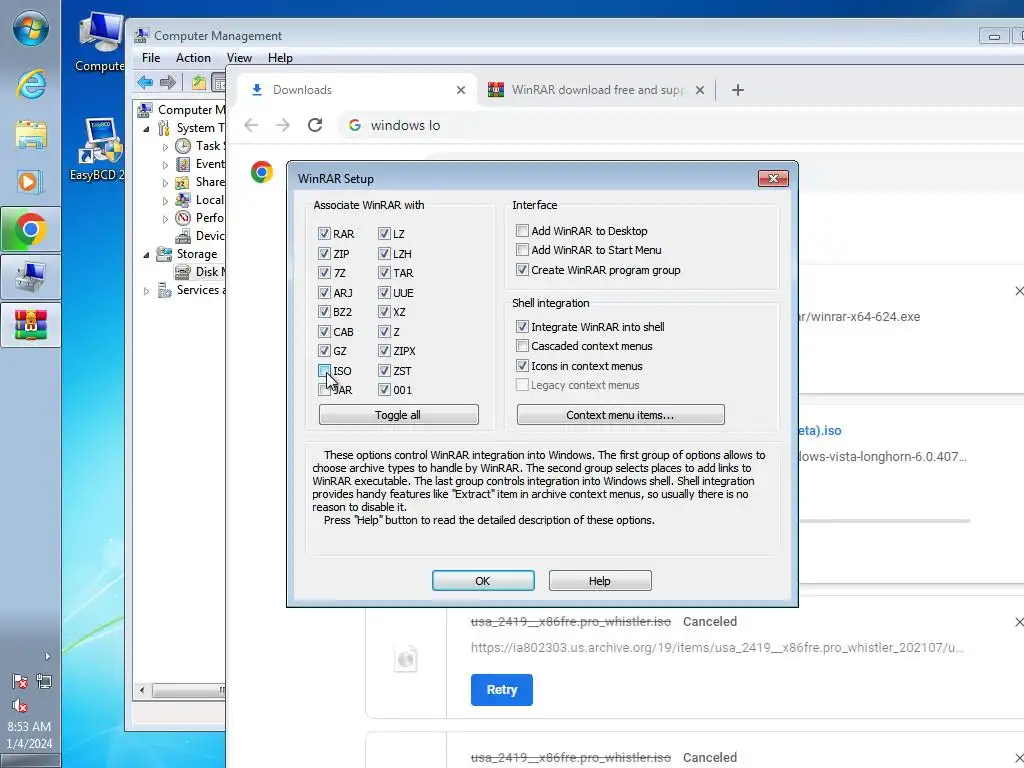This screenshot has width=1024, height=768.
Task: Expand the Performance node
Action: click(x=165, y=219)
